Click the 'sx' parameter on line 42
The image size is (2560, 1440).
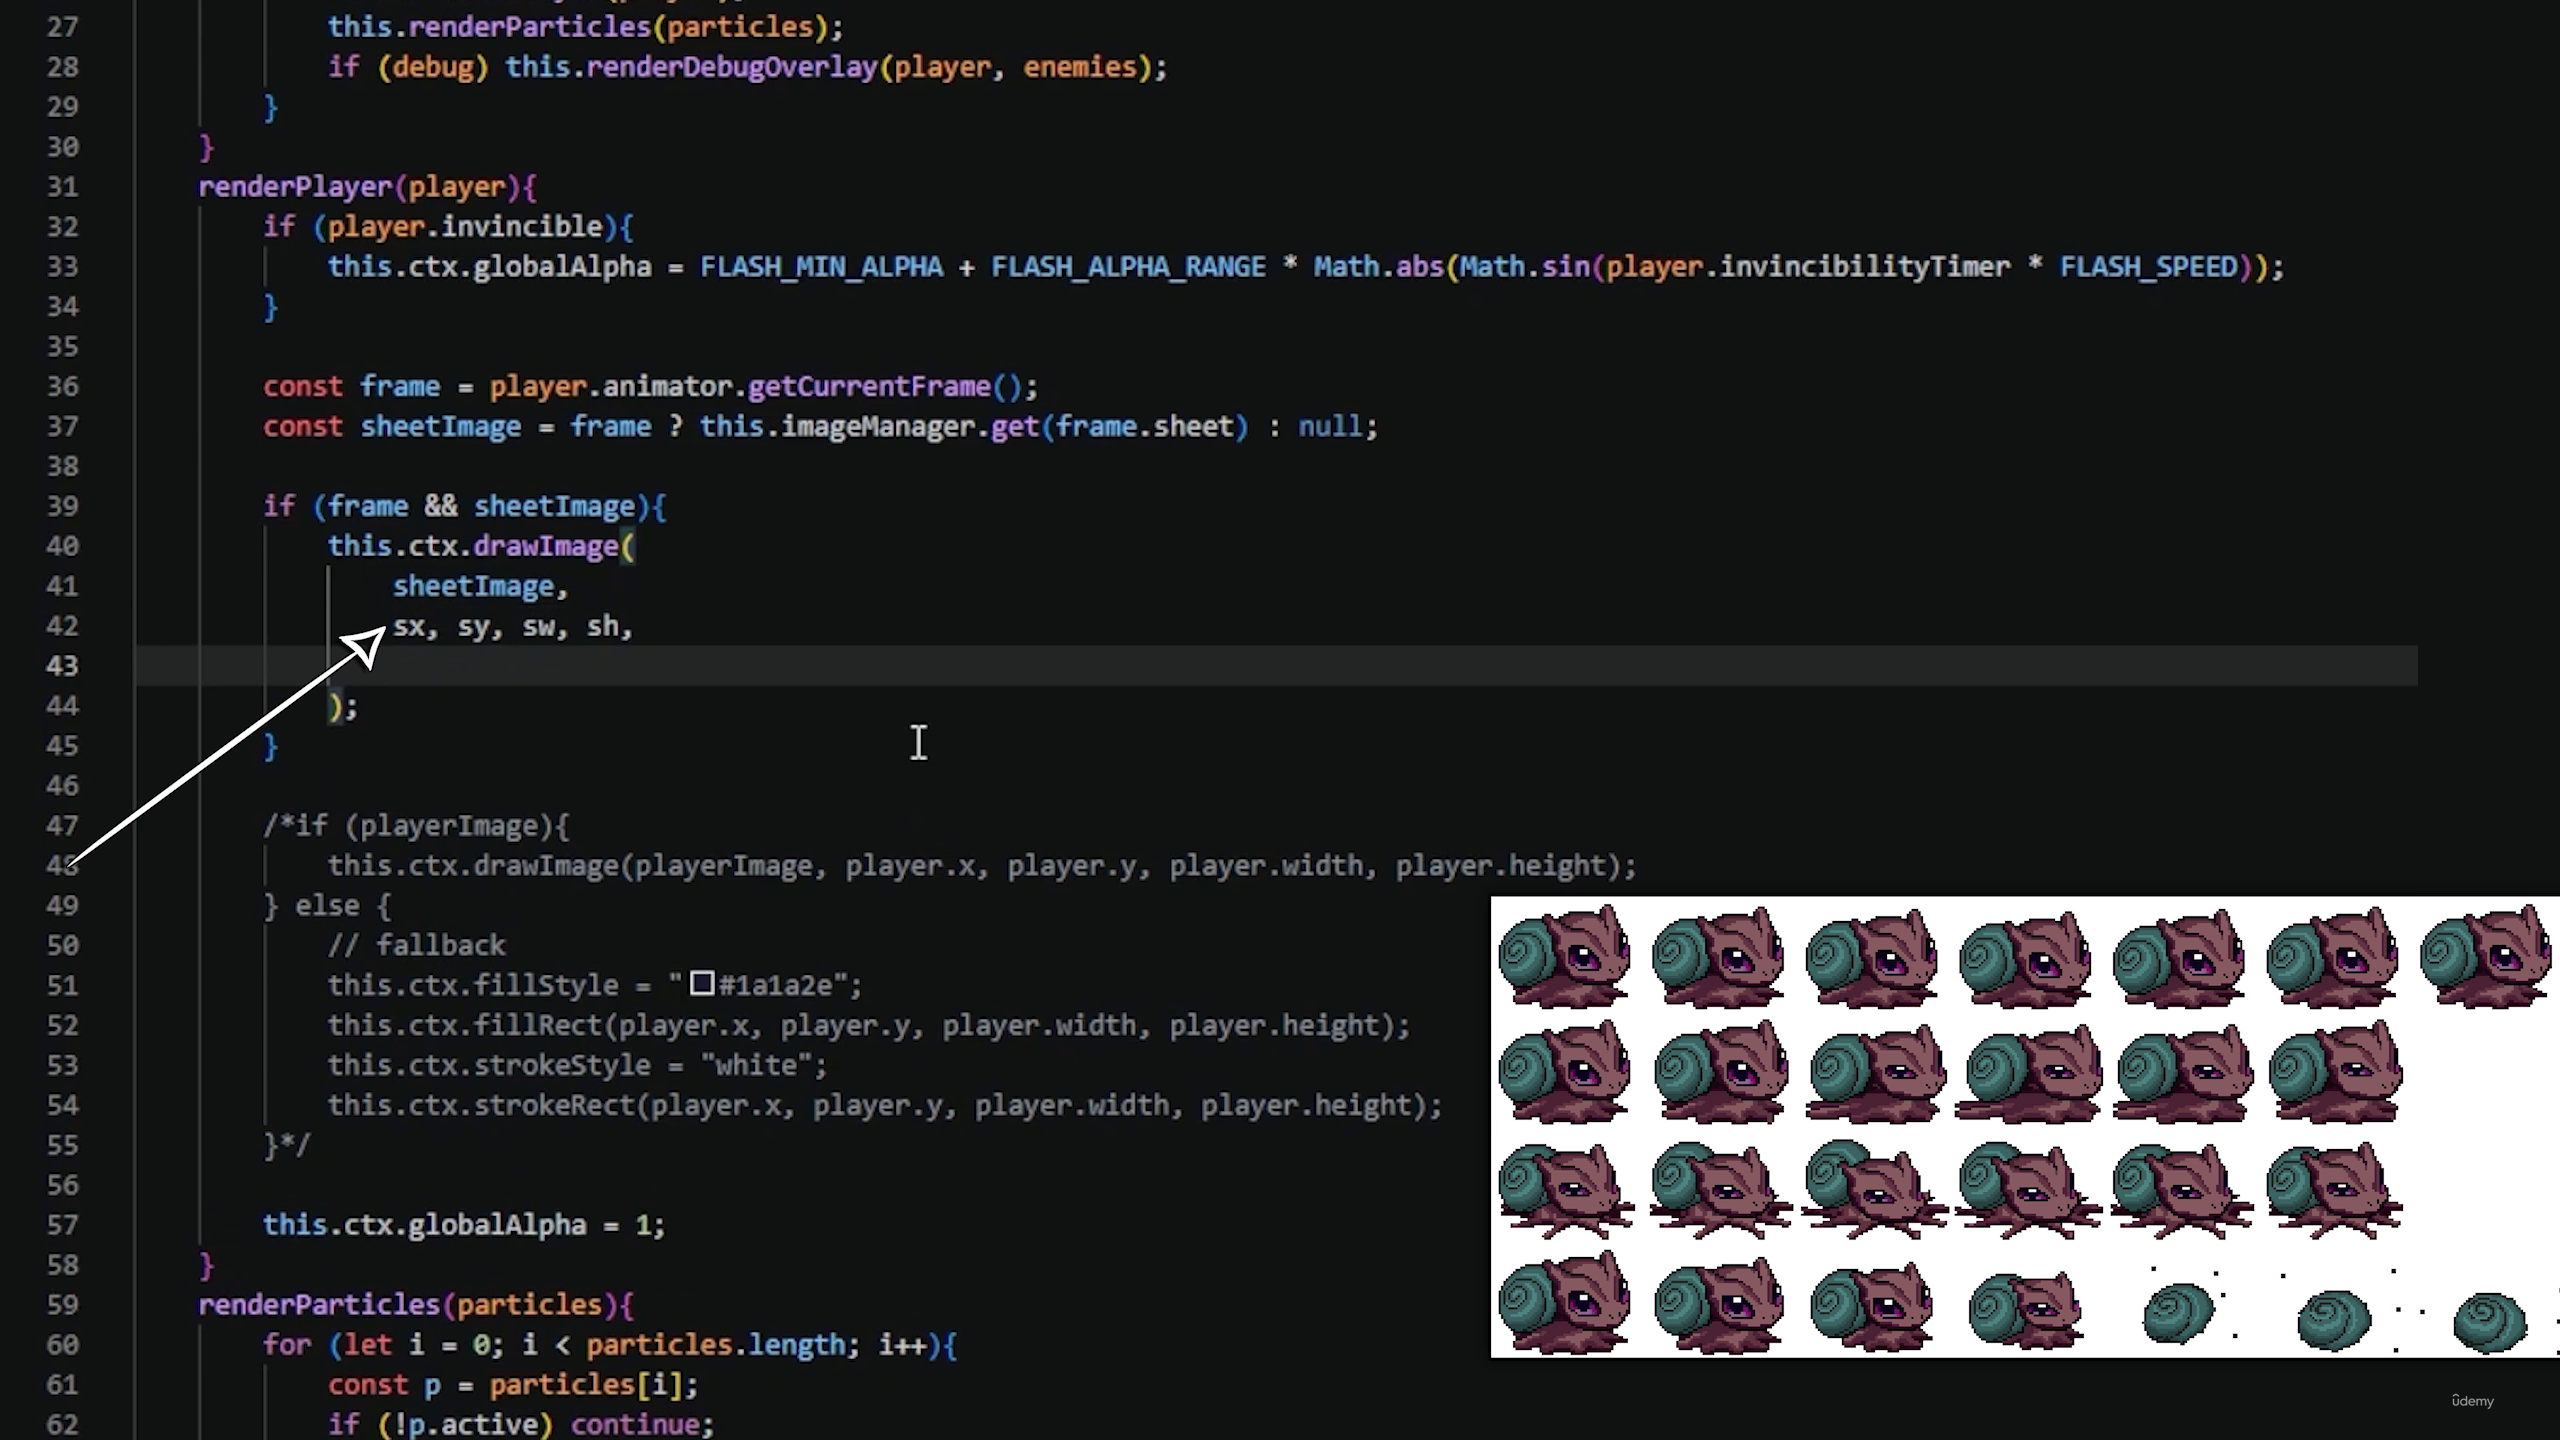click(409, 627)
